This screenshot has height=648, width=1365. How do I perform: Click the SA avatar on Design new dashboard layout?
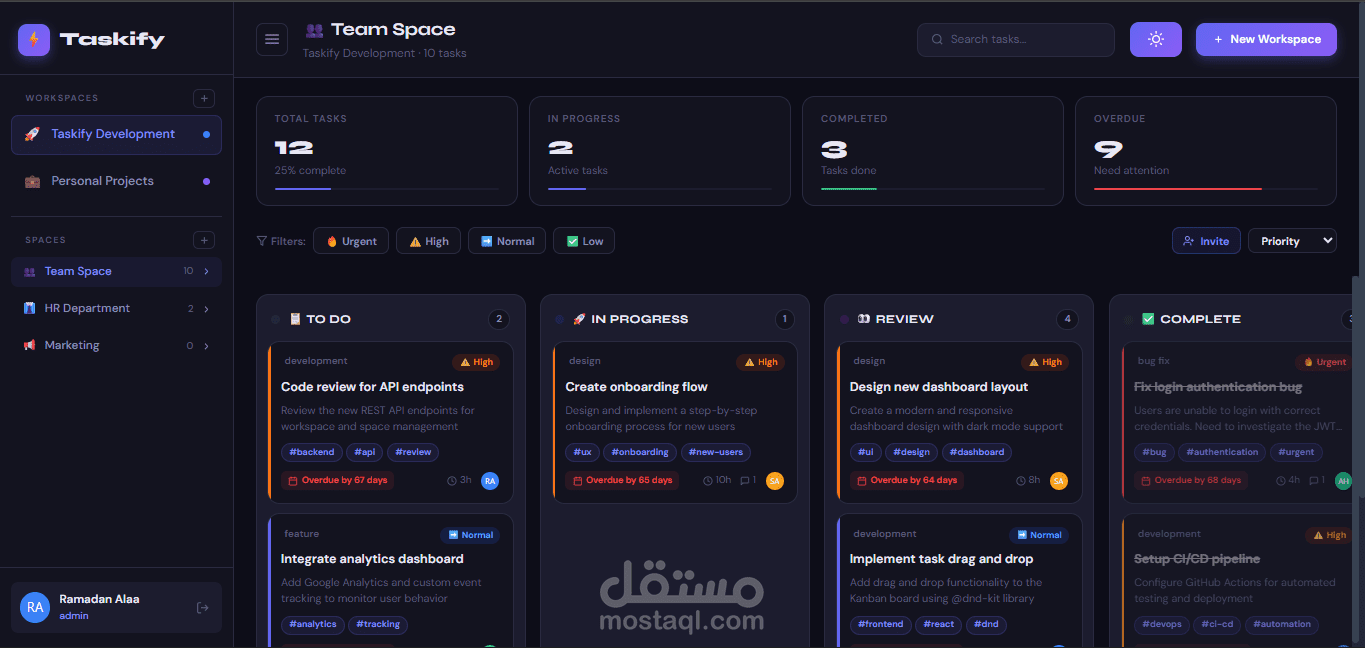1059,481
